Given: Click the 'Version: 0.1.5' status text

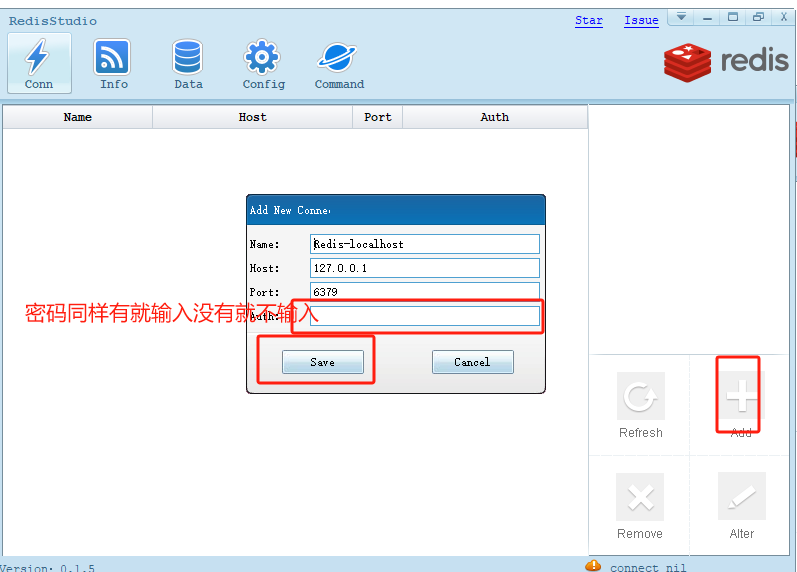Looking at the screenshot, I should pyautogui.click(x=47, y=567).
